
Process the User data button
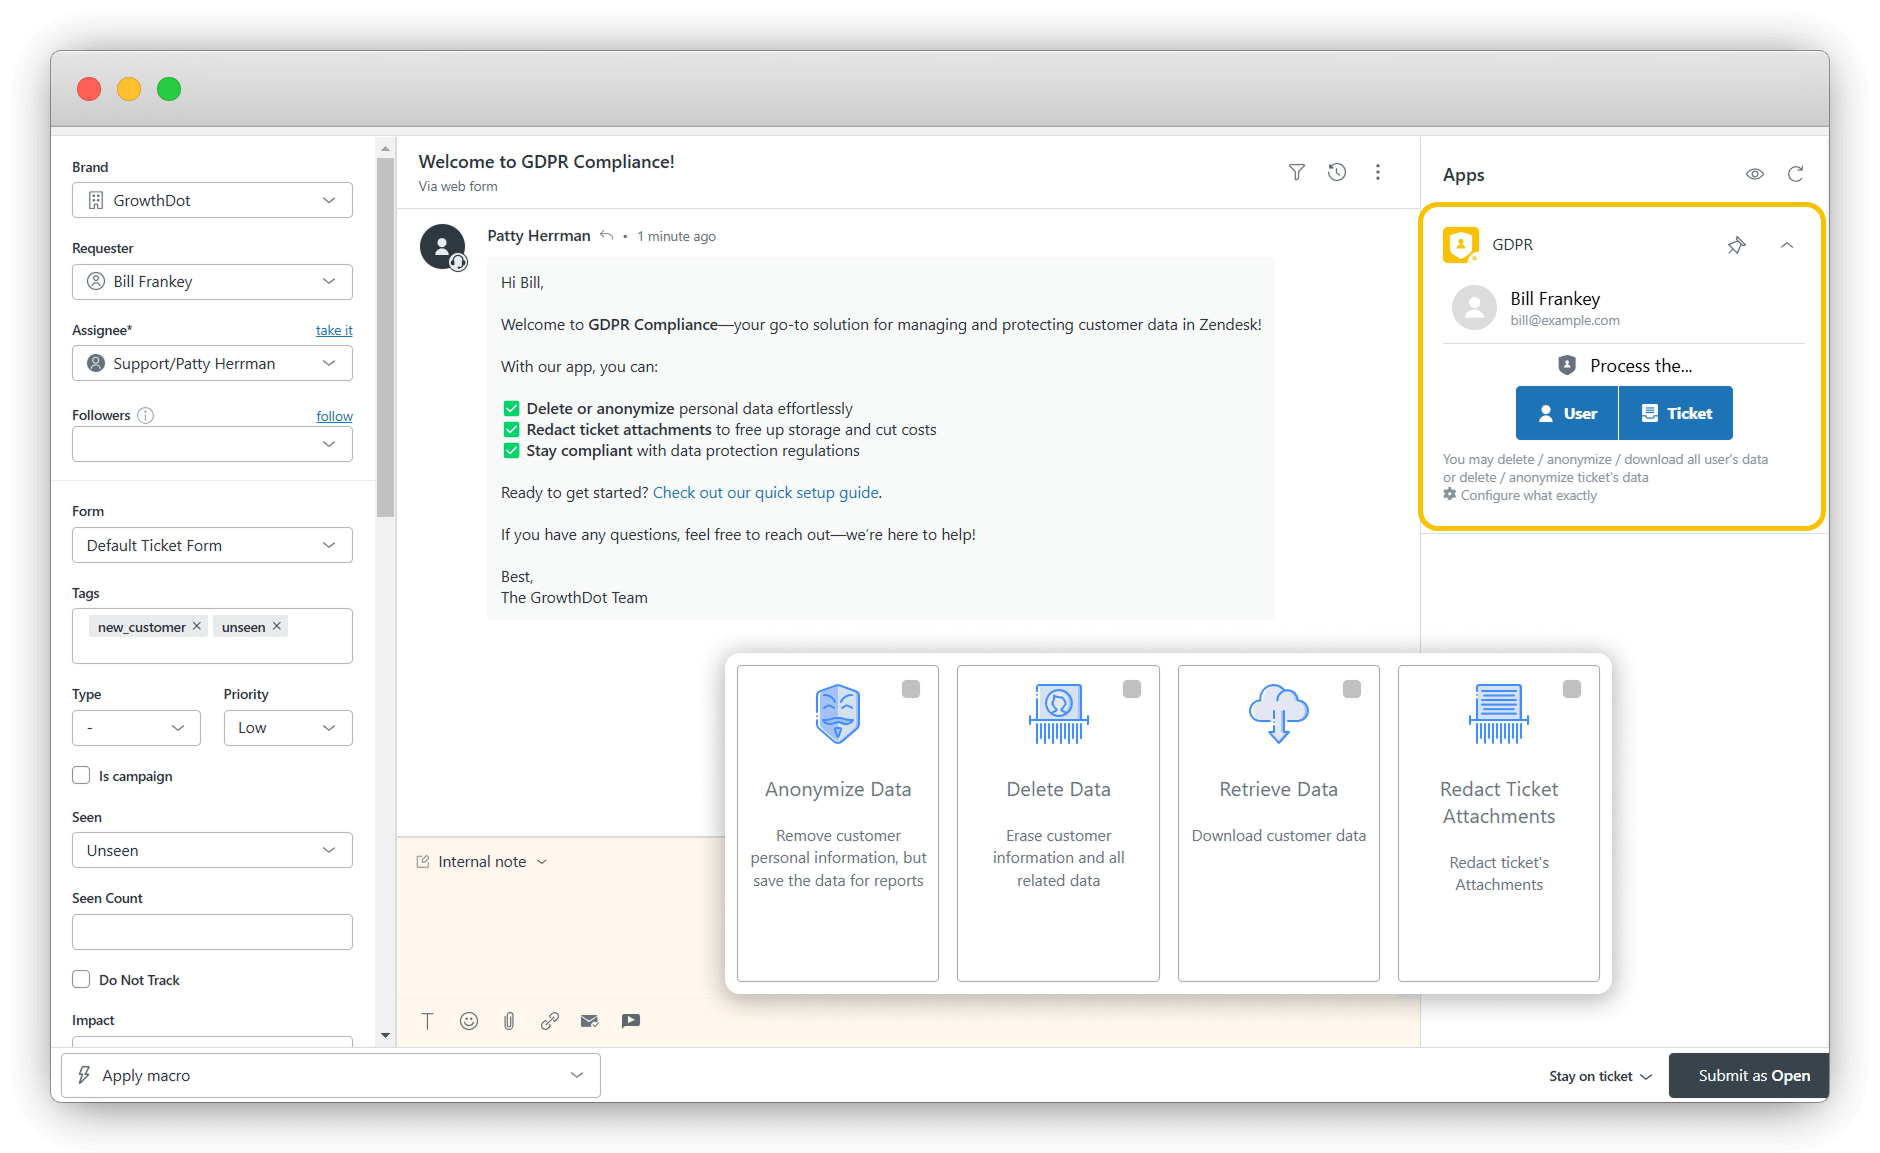1567,413
